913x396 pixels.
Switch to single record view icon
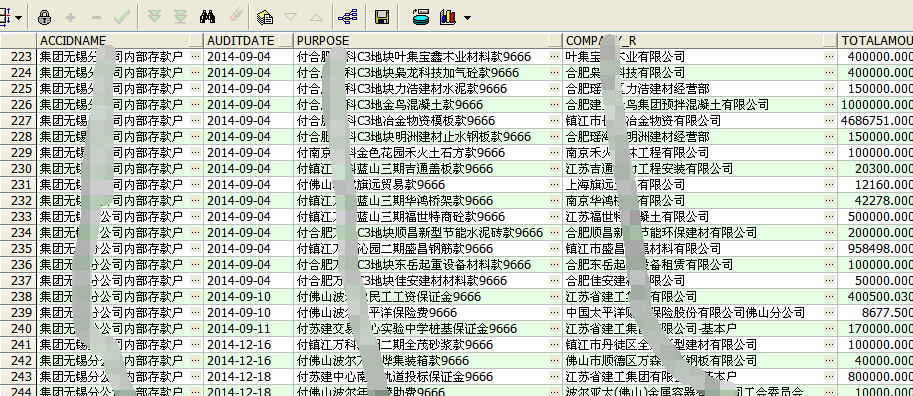265,17
